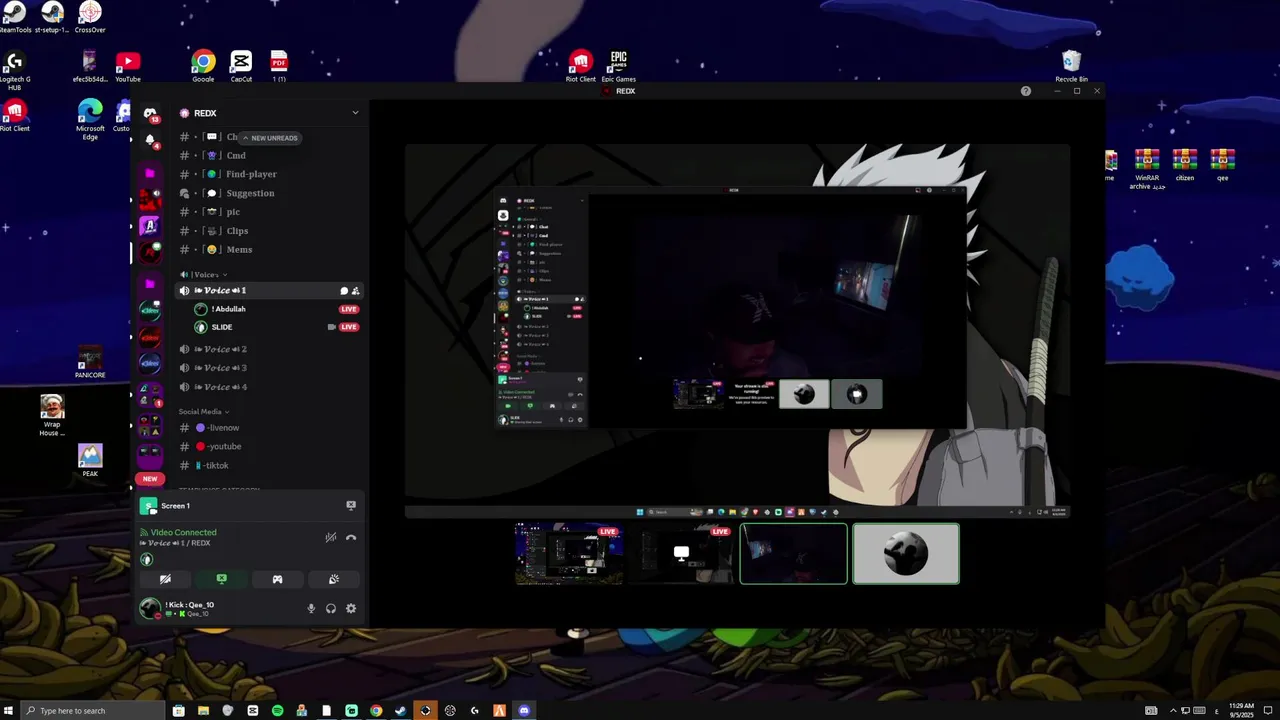
Task: Join the Voice 3 channel
Action: click(270, 368)
